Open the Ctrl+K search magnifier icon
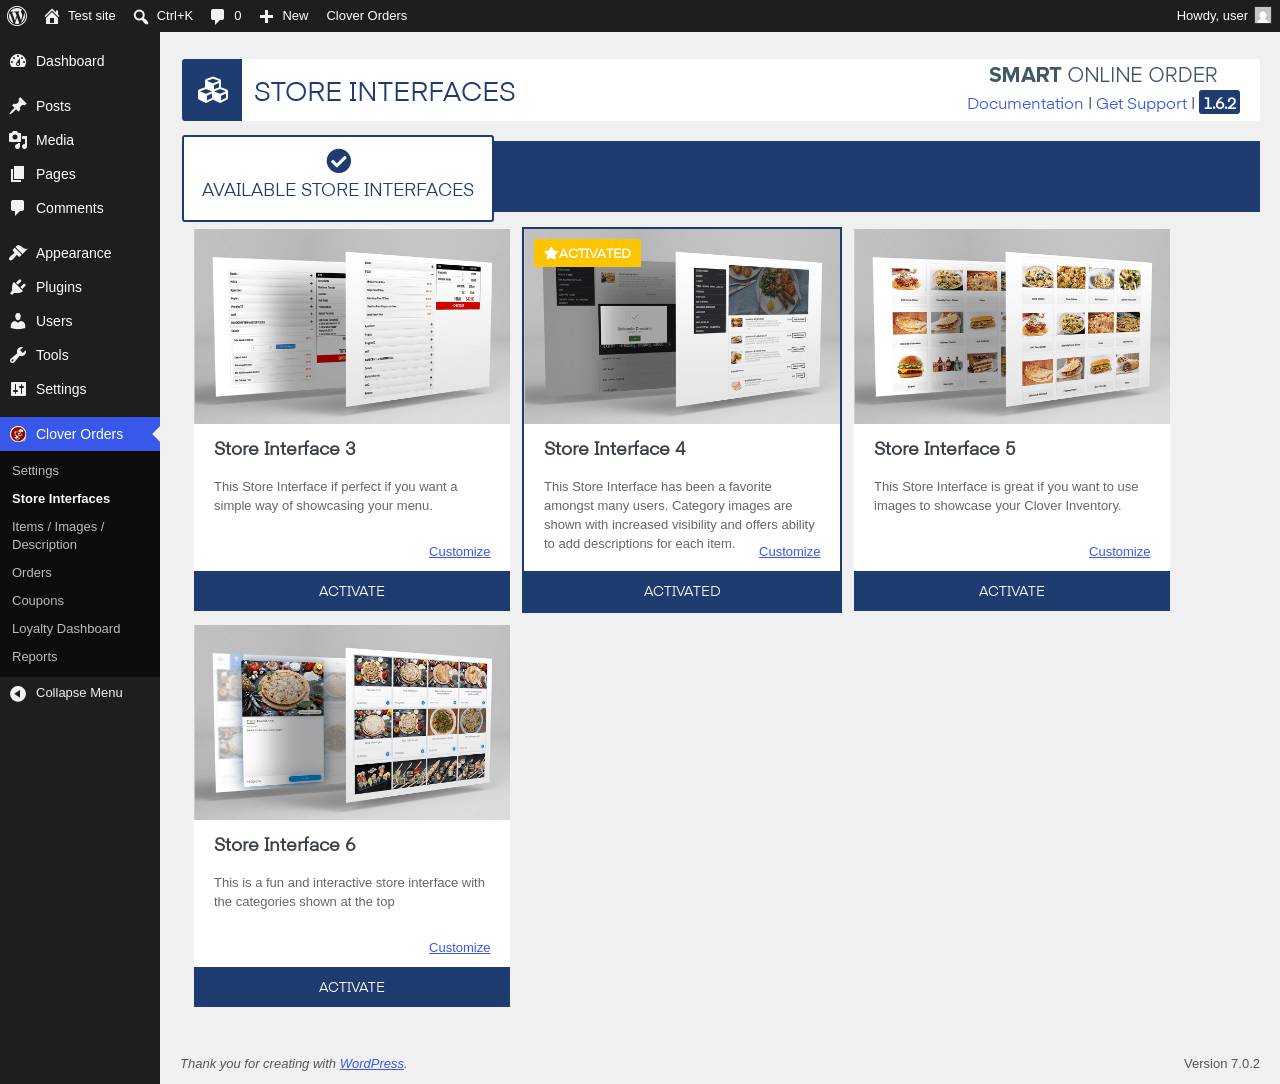 141,16
